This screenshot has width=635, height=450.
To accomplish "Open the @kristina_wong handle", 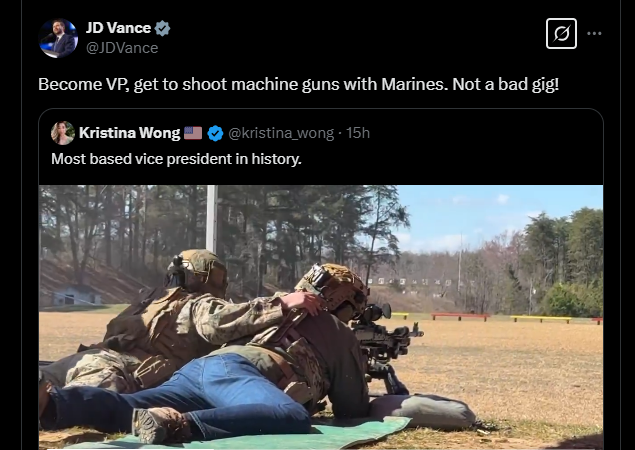I will 281,133.
